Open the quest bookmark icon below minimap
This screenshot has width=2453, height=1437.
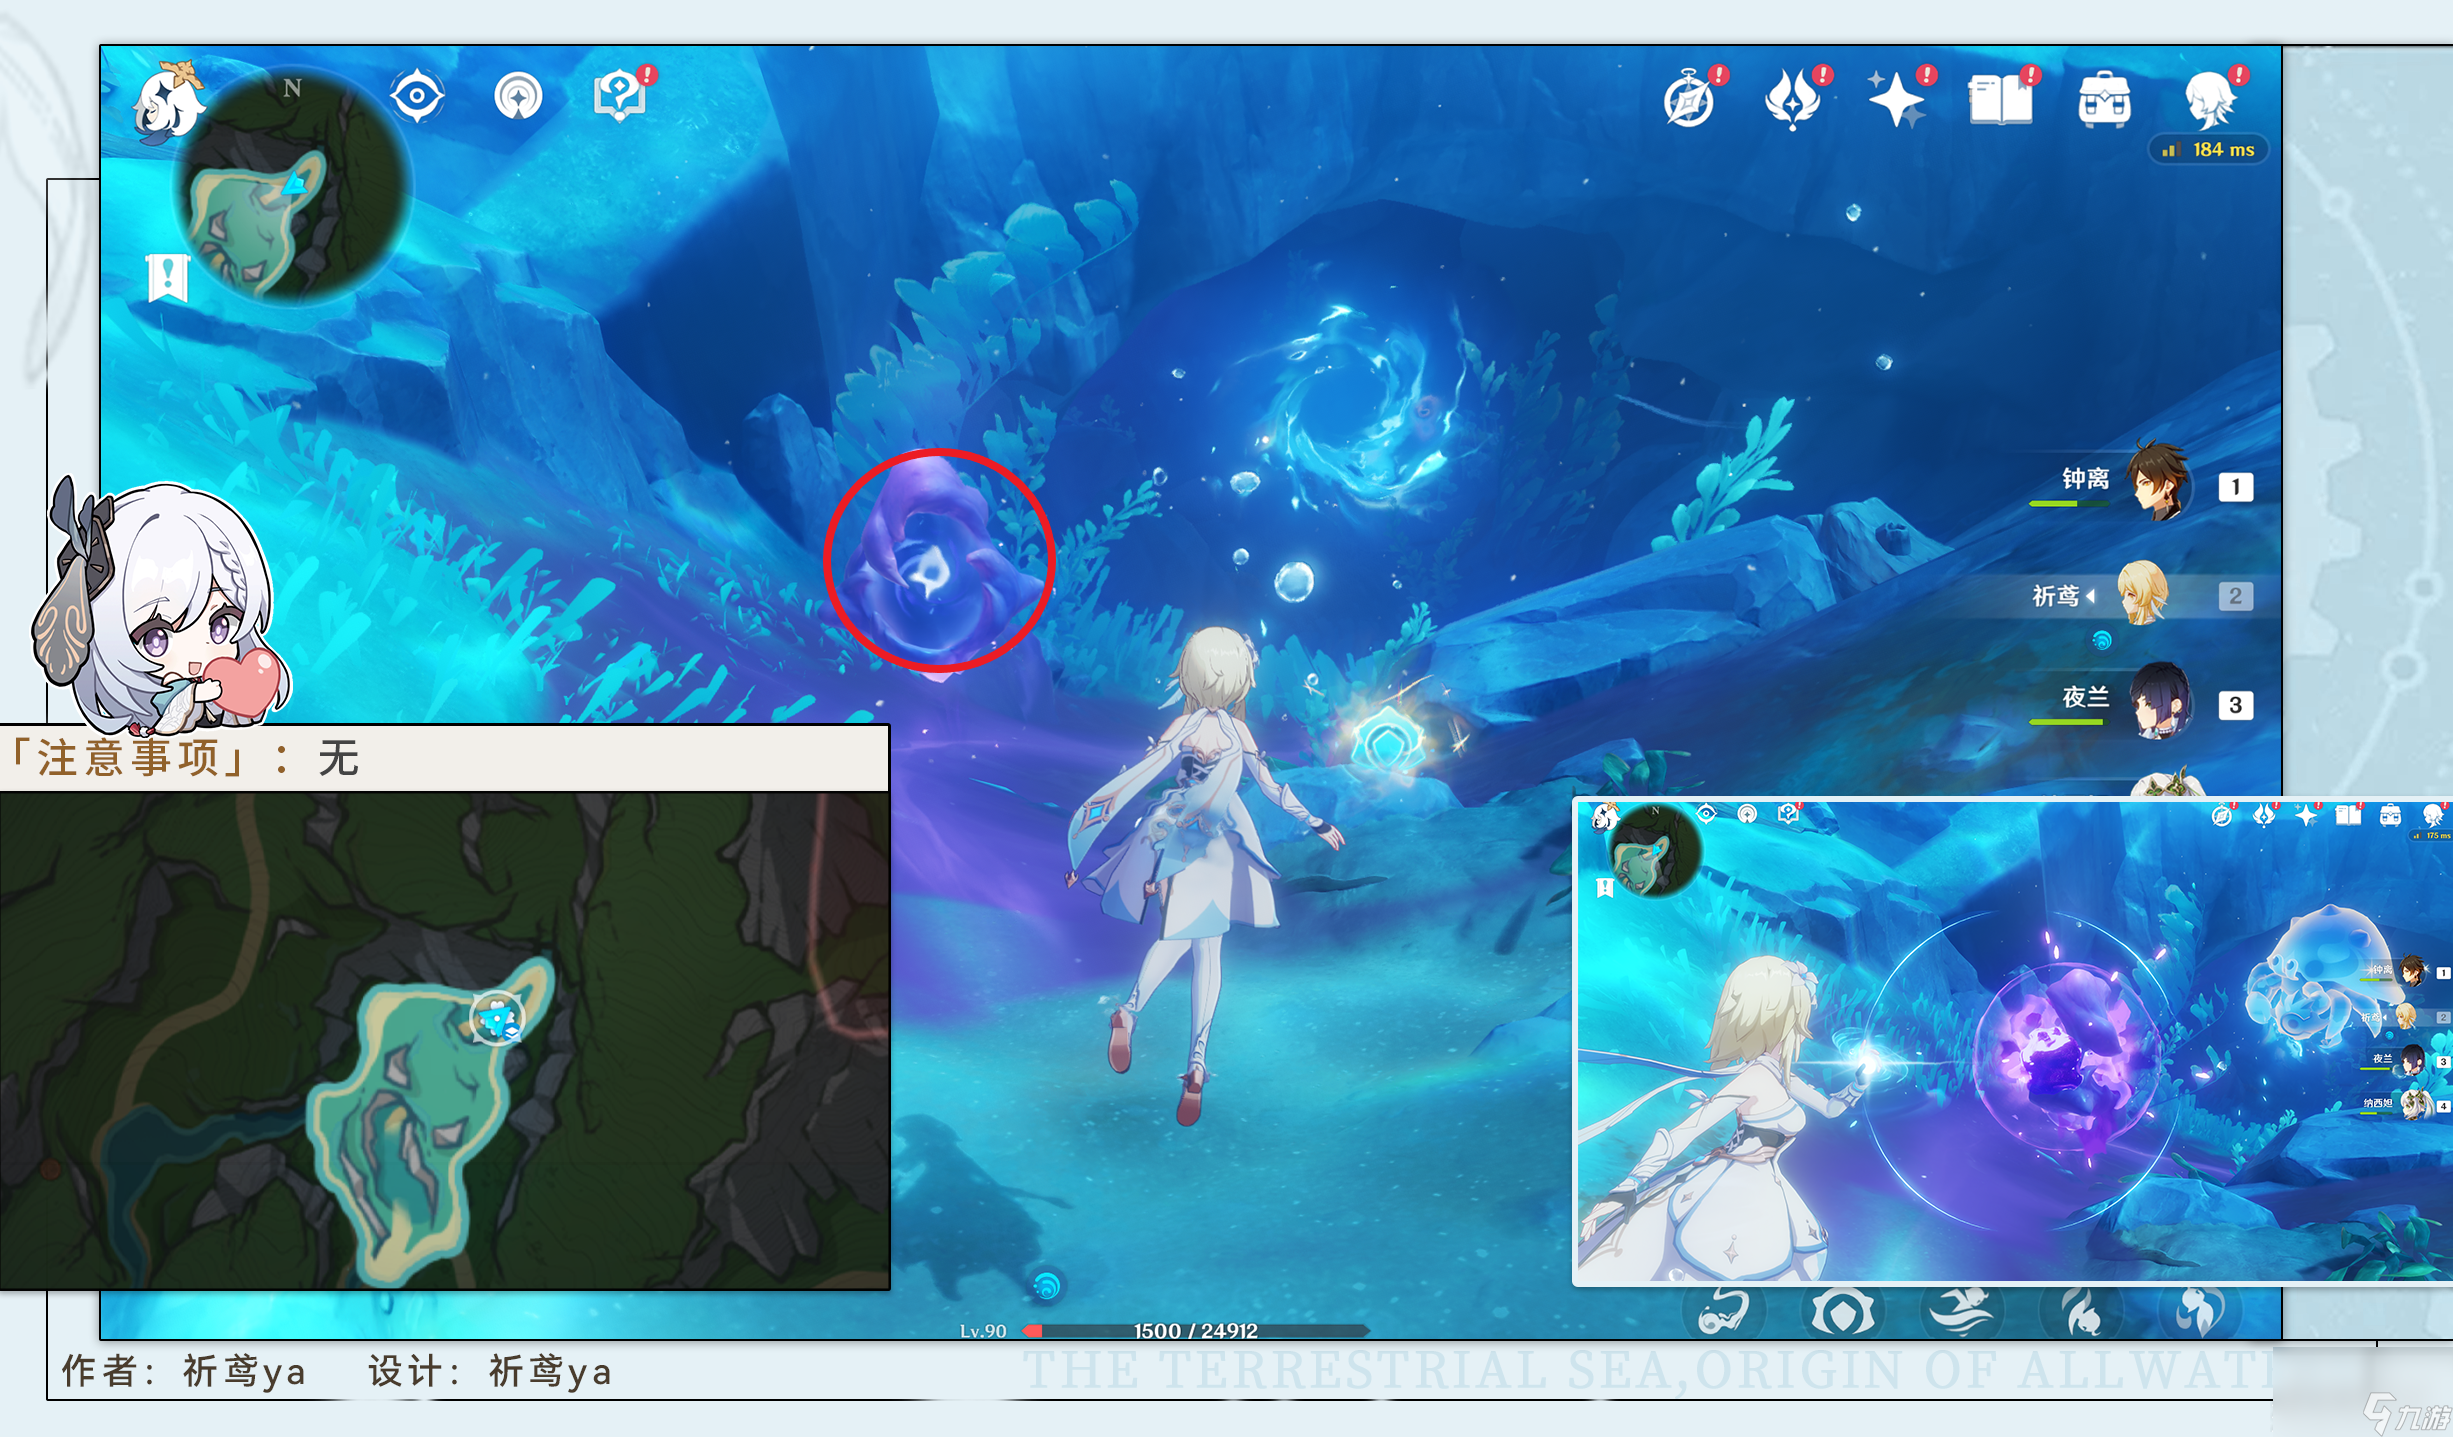pos(168,277)
